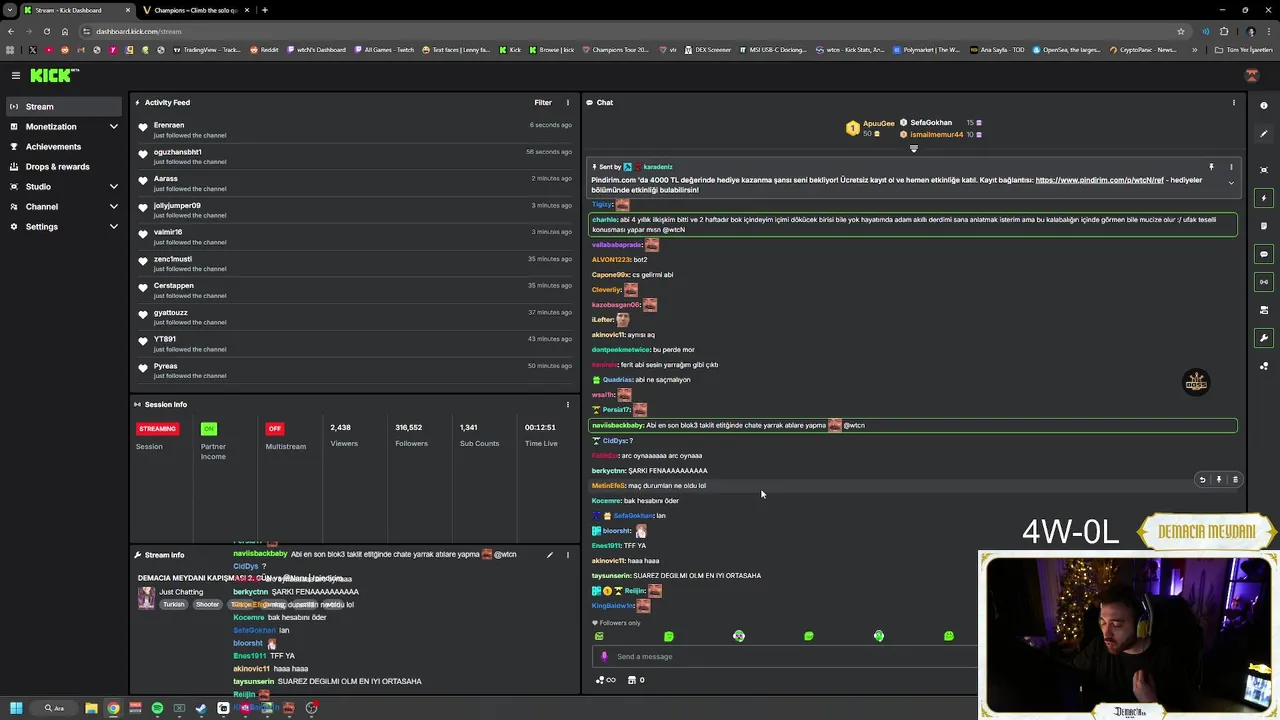Open the hamburger menu beside Kick logo

[x=16, y=75]
